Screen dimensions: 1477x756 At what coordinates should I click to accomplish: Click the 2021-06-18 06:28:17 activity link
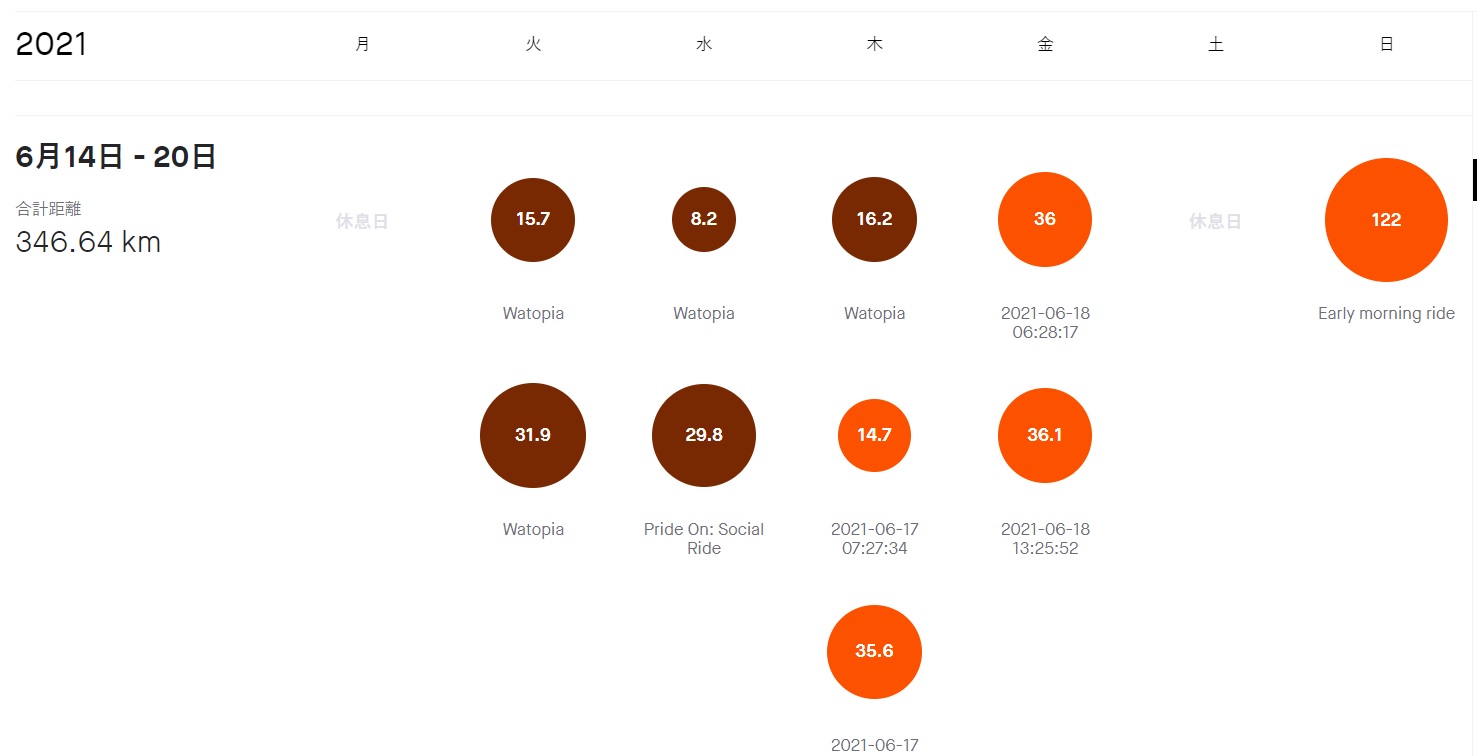(x=1045, y=323)
